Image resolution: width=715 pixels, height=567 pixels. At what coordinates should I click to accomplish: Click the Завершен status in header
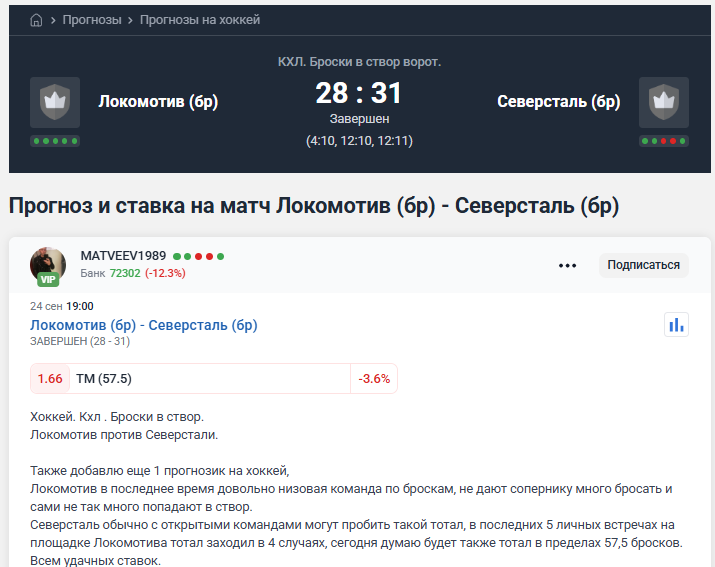coord(359,119)
